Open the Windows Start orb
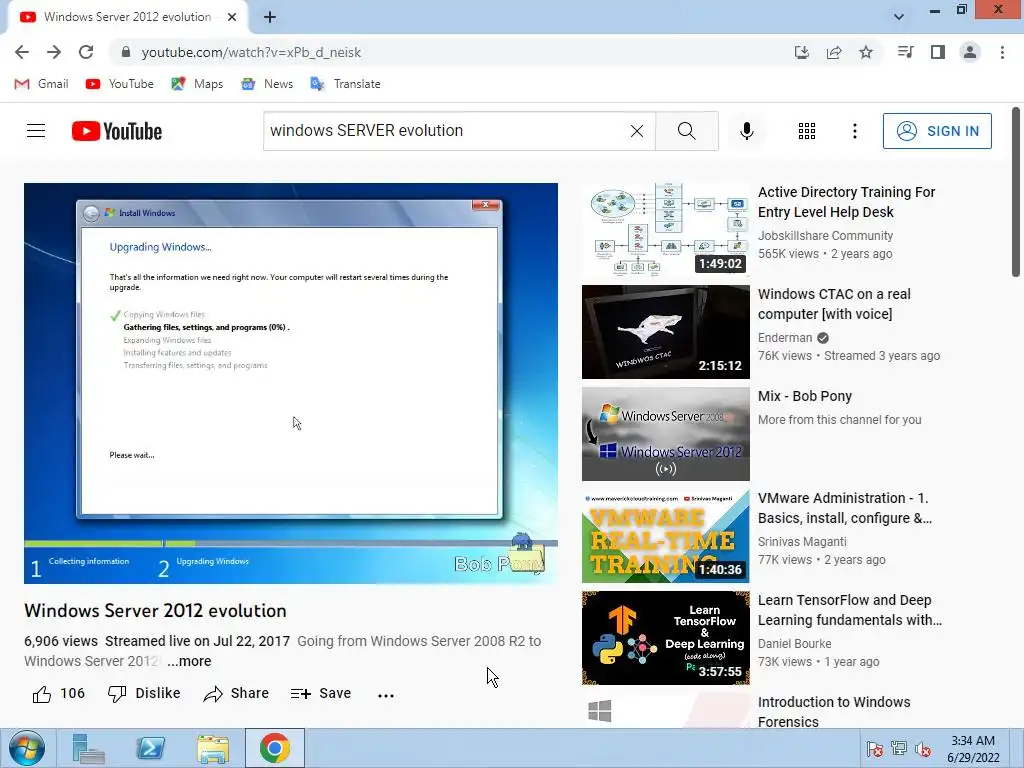The height and width of the screenshot is (768, 1024). pos(27,748)
